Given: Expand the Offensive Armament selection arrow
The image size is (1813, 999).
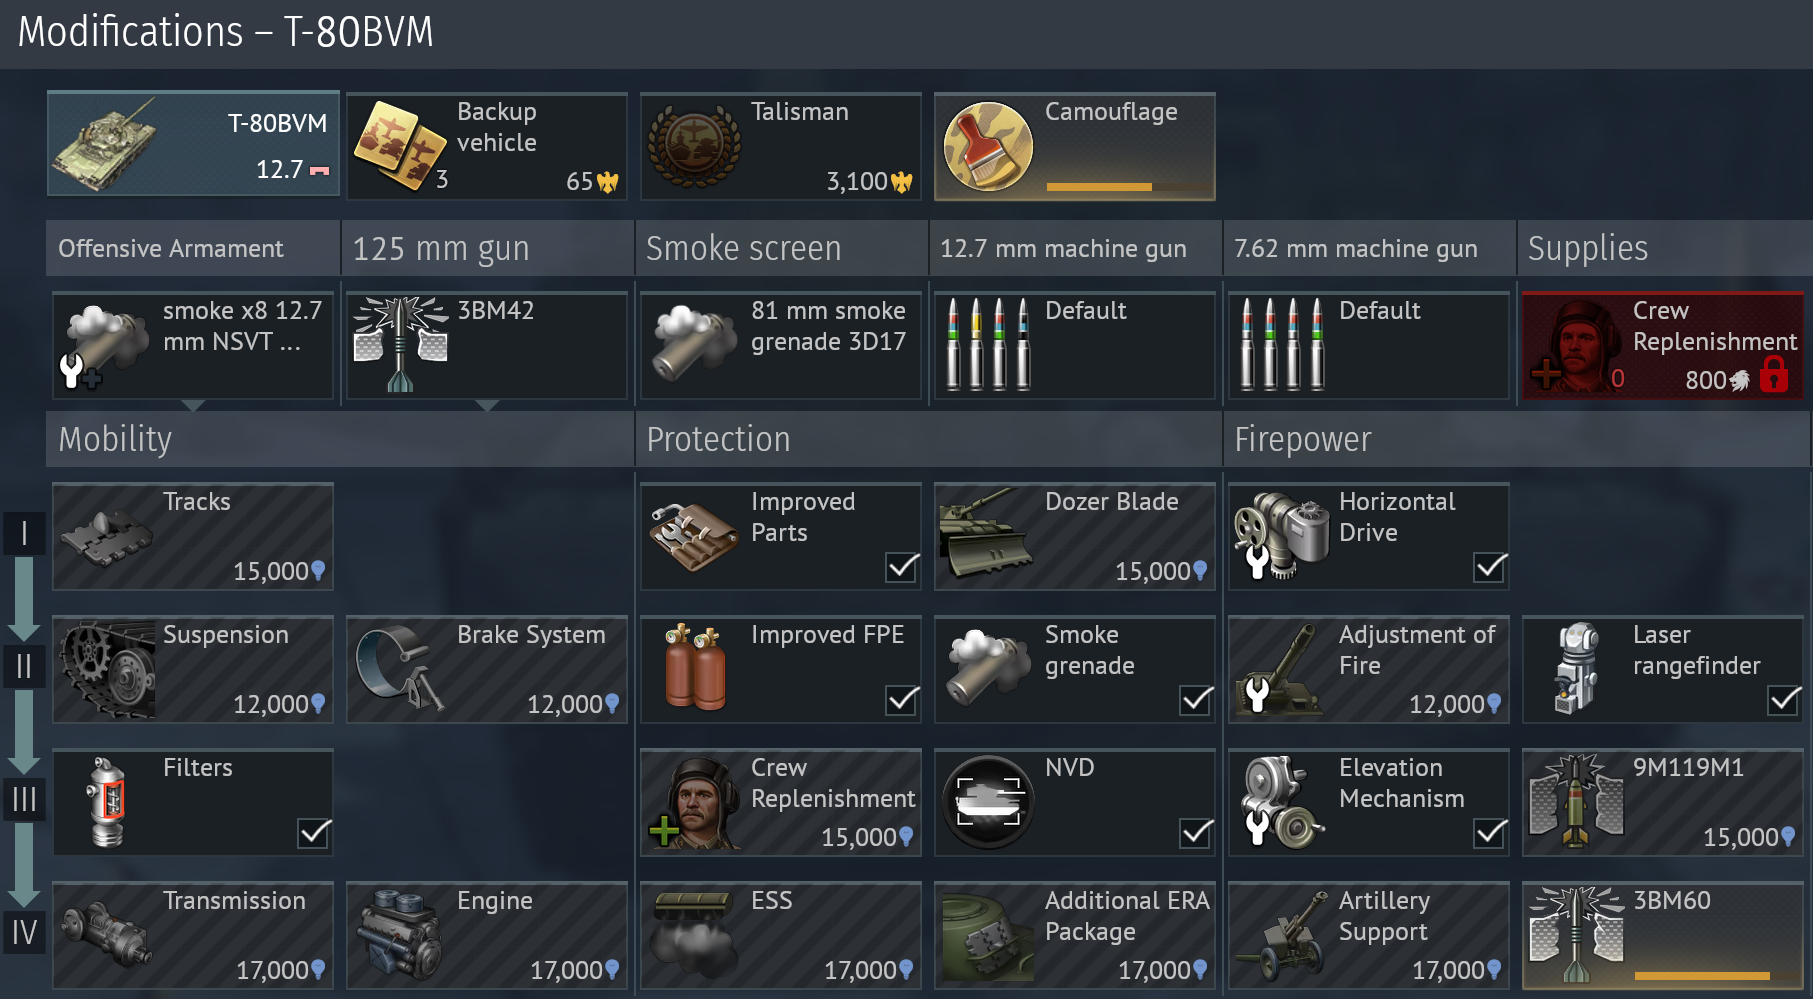Looking at the screenshot, I should 193,406.
